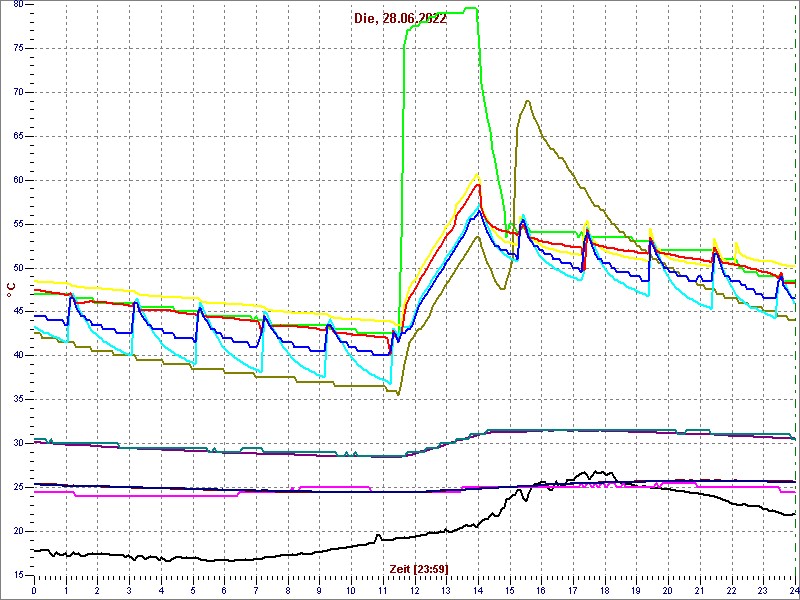The image size is (800, 600).
Task: Select the 30 label on the temperature axis
Action: click(x=18, y=443)
